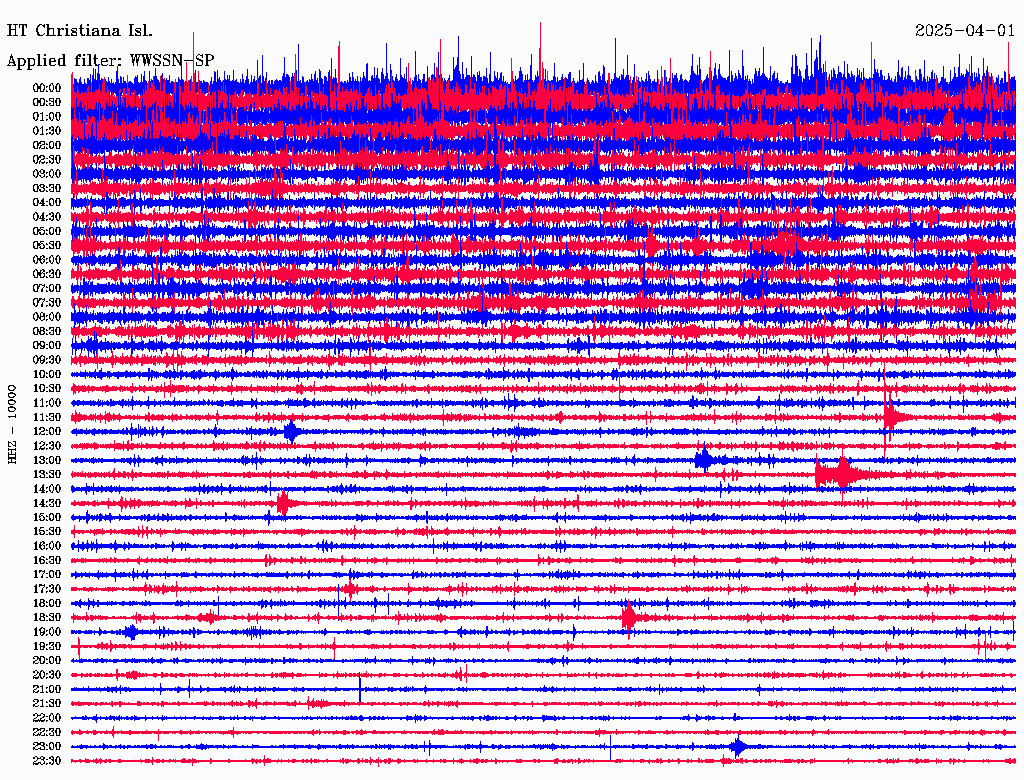The image size is (1024, 780).
Task: Select the 13:30 time label
Action: 47,475
